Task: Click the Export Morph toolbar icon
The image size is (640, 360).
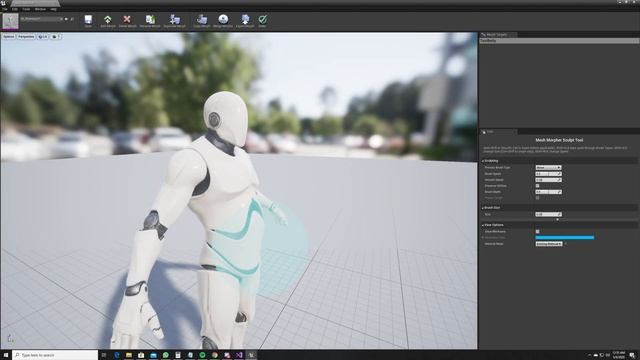Action: coord(245,20)
